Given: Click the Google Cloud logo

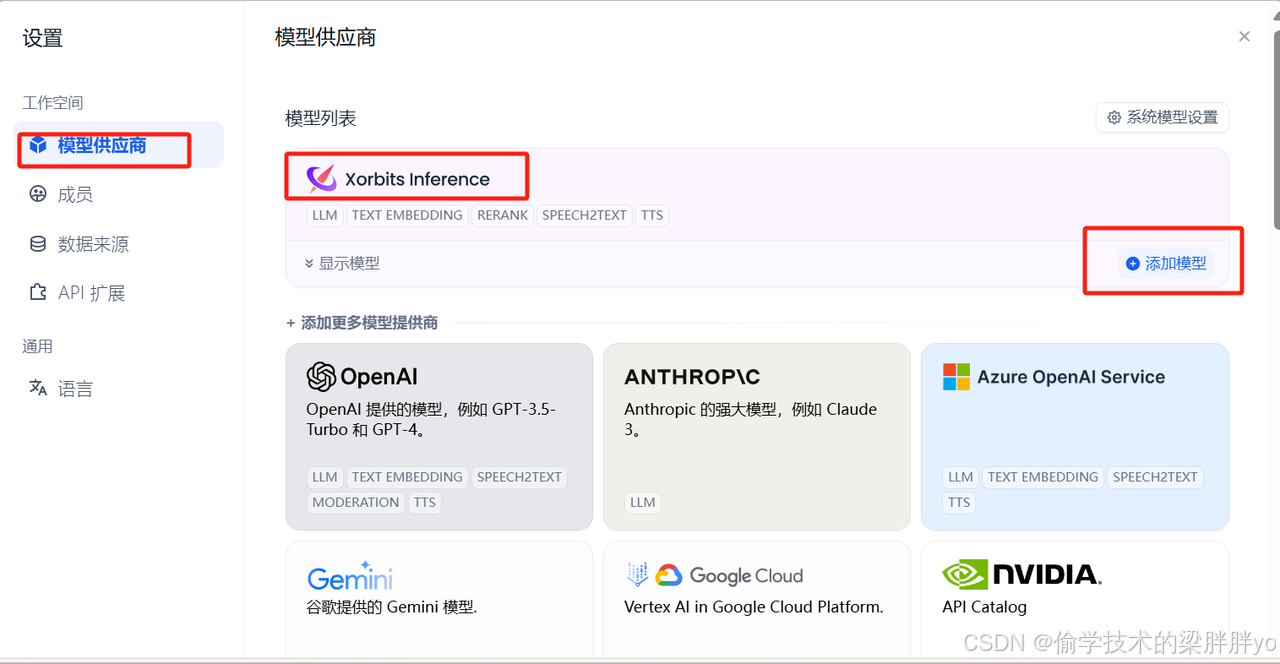Looking at the screenshot, I should (x=730, y=576).
